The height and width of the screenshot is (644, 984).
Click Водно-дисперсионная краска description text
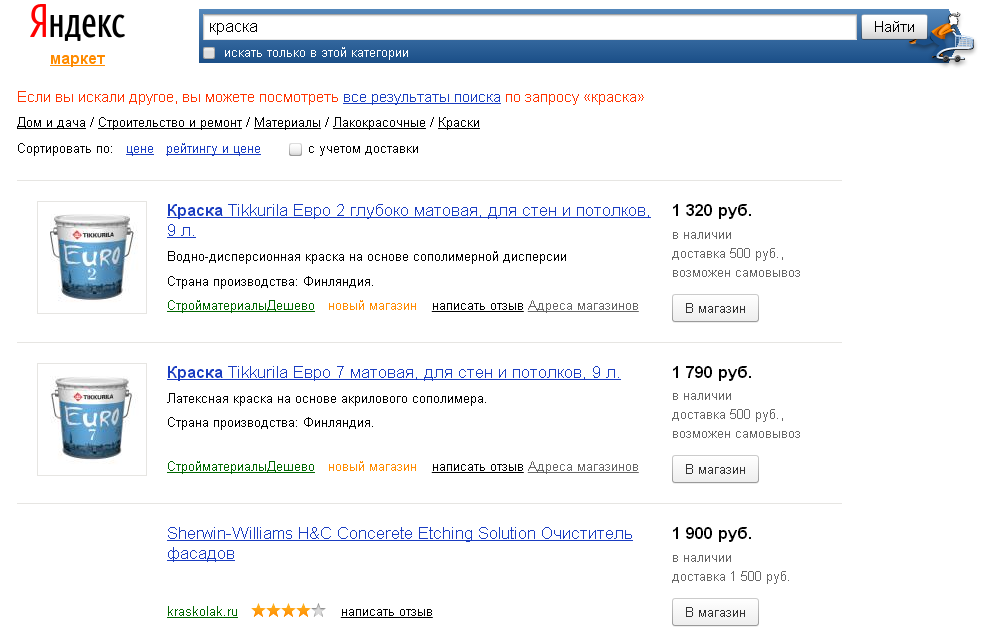[367, 257]
